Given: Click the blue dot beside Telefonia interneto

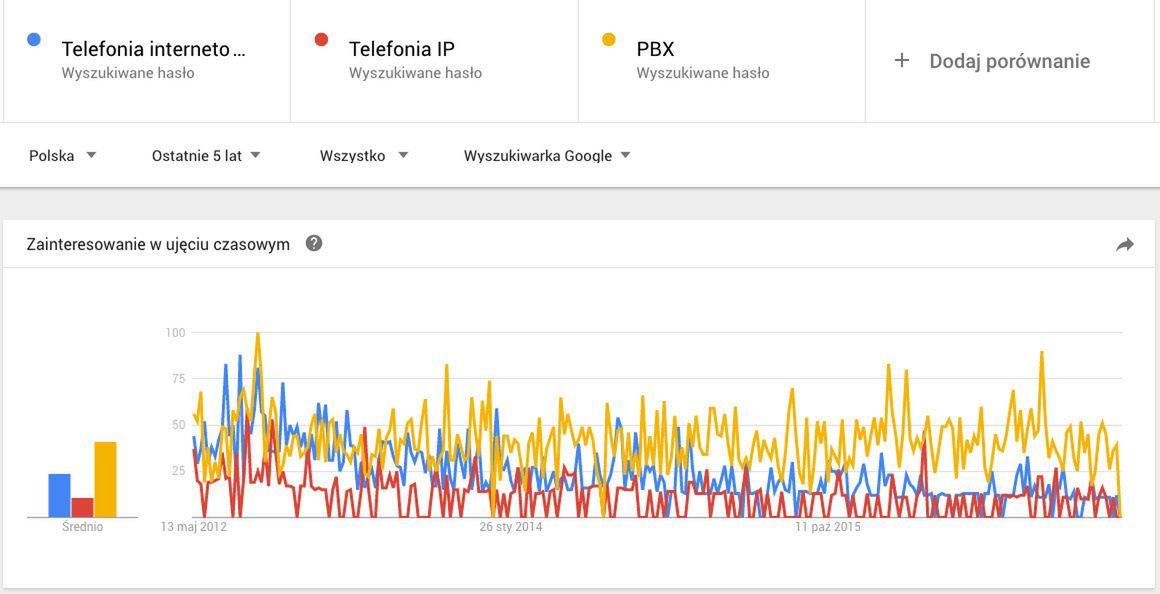Looking at the screenshot, I should click(34, 40).
